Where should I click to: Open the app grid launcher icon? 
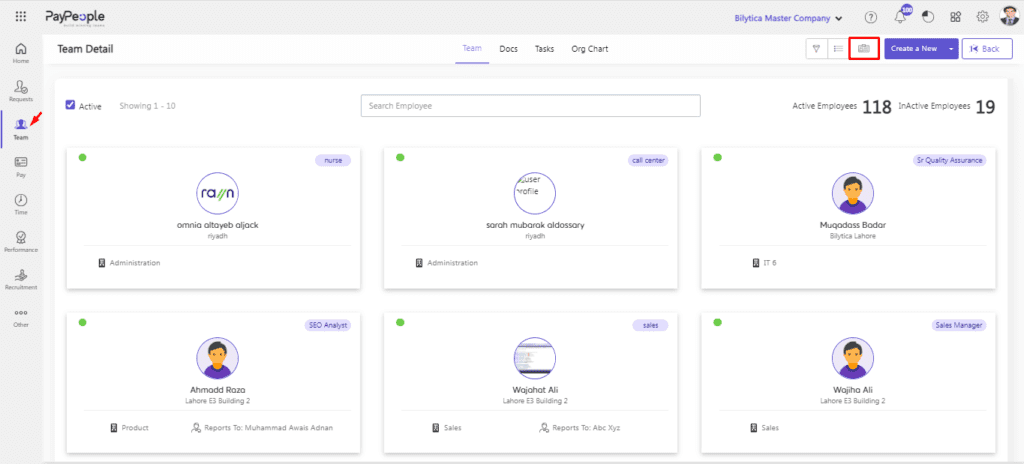tap(21, 17)
